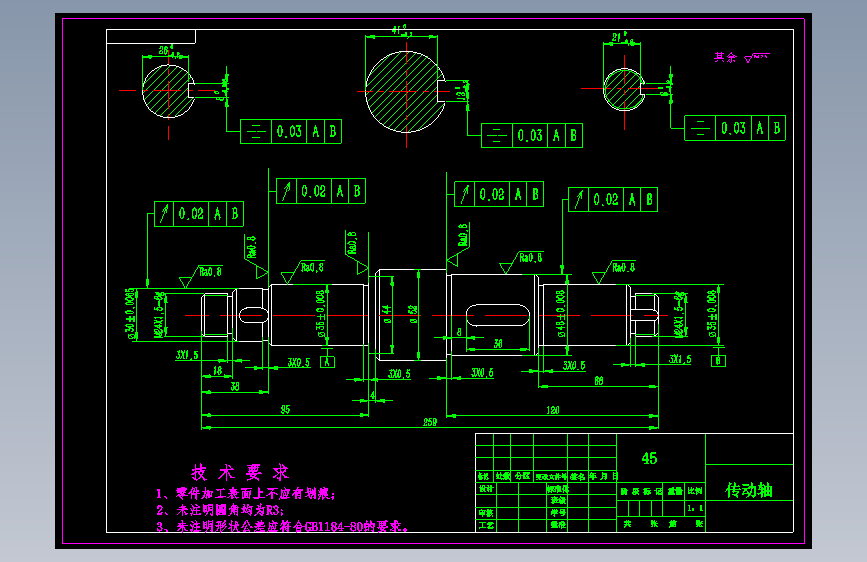
Task: Click overall length dimension '259'
Action: 430,422
